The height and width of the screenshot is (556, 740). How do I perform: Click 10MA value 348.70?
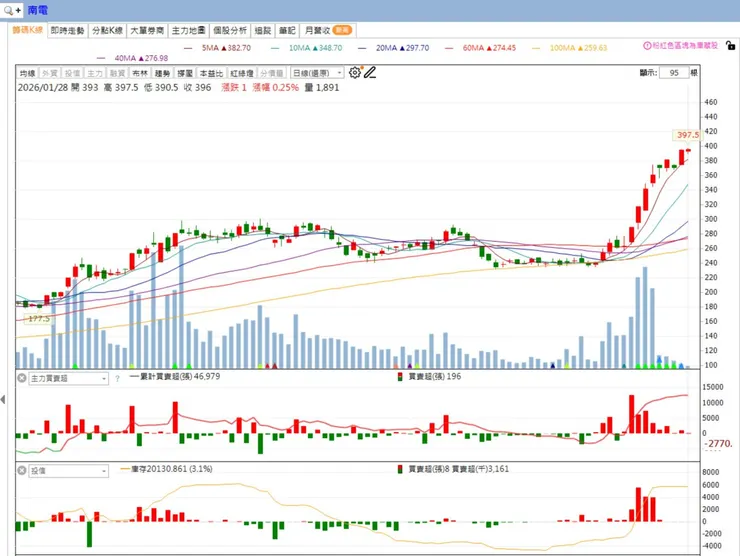coord(330,48)
